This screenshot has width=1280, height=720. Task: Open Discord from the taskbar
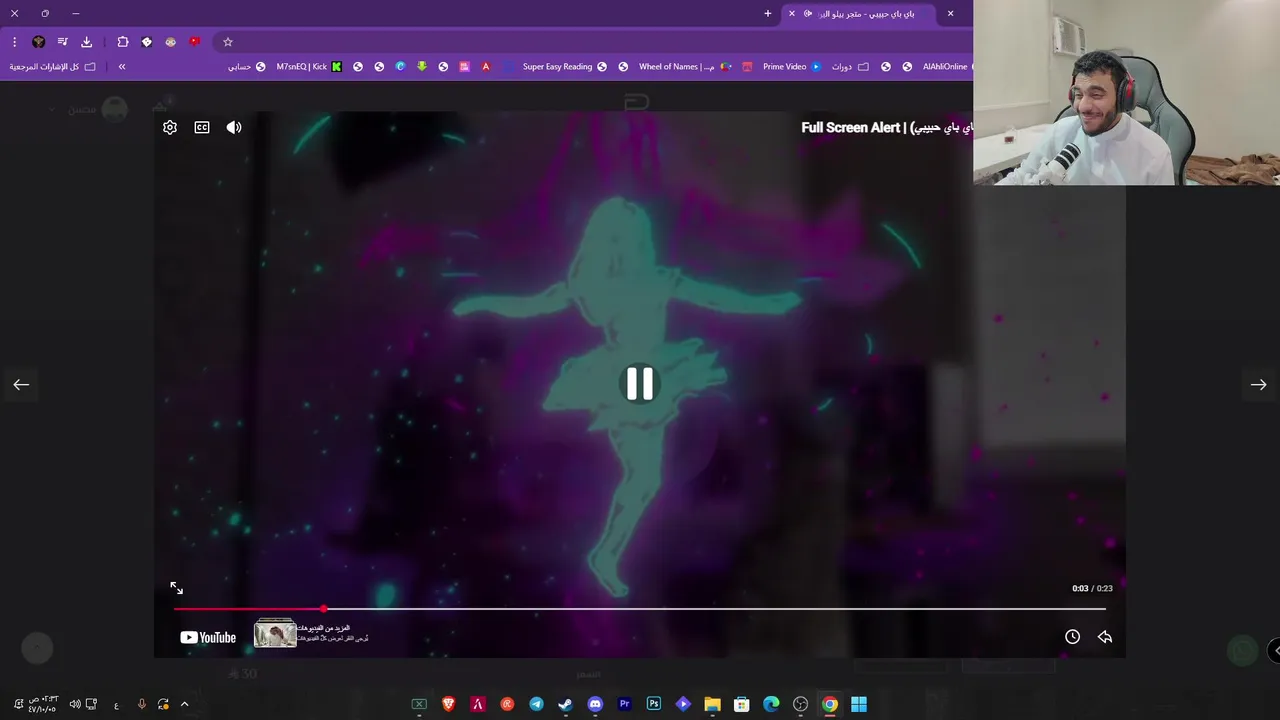pos(595,704)
